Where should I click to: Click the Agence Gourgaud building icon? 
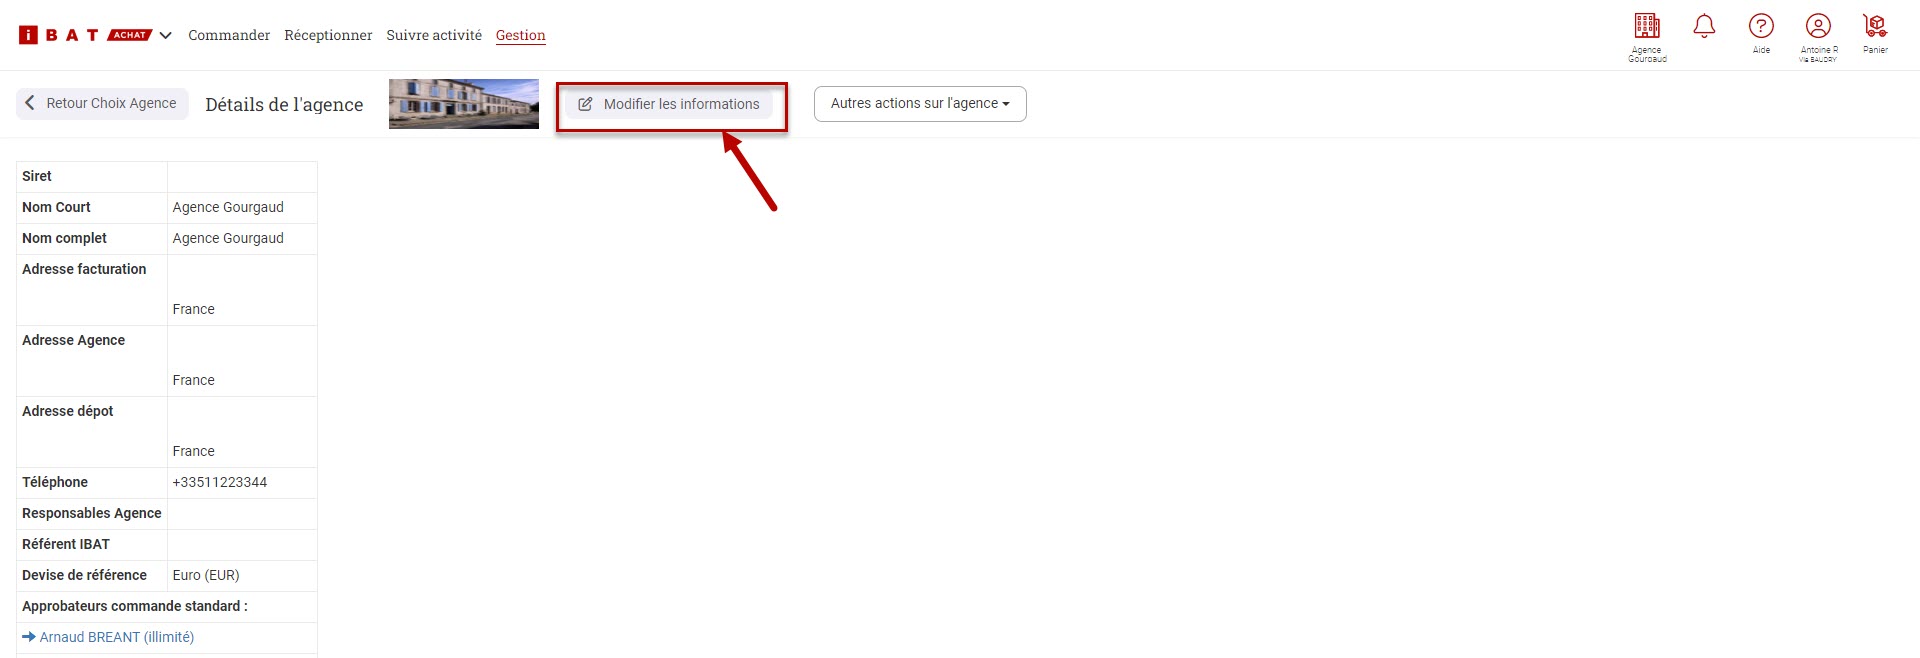click(x=1647, y=27)
